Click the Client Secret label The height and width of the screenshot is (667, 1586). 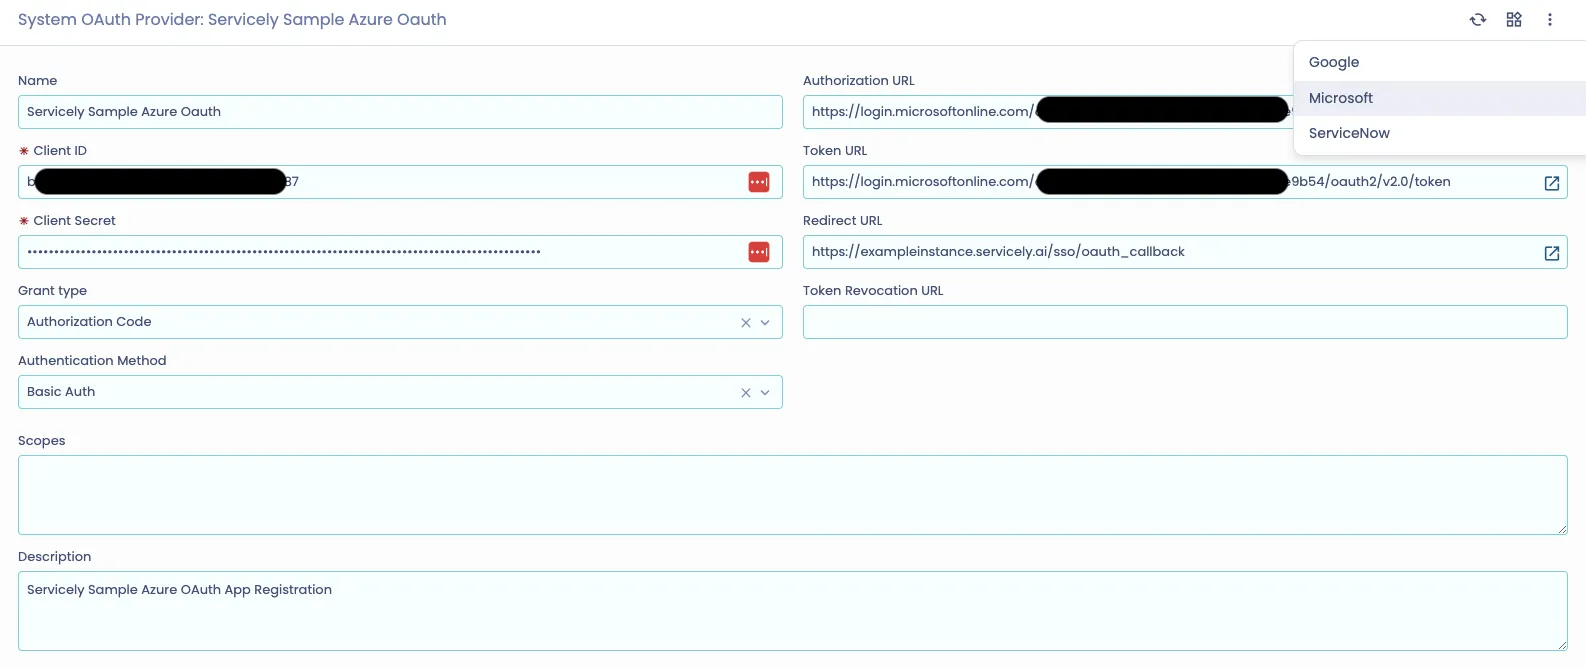[x=74, y=221]
